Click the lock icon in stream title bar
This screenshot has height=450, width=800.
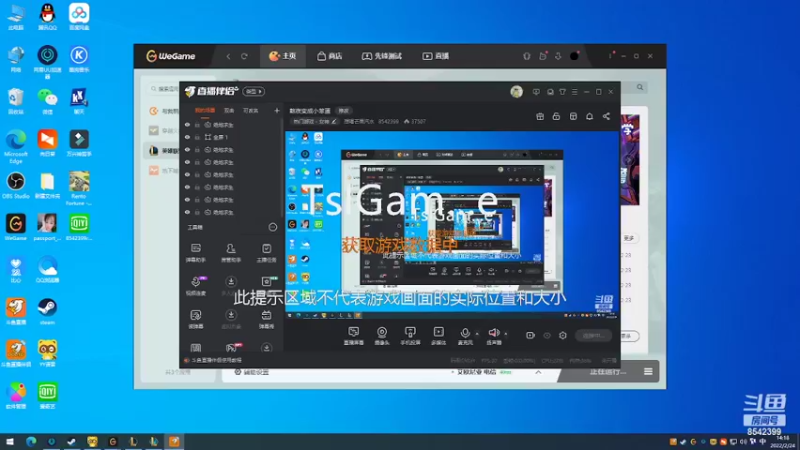click(x=556, y=116)
